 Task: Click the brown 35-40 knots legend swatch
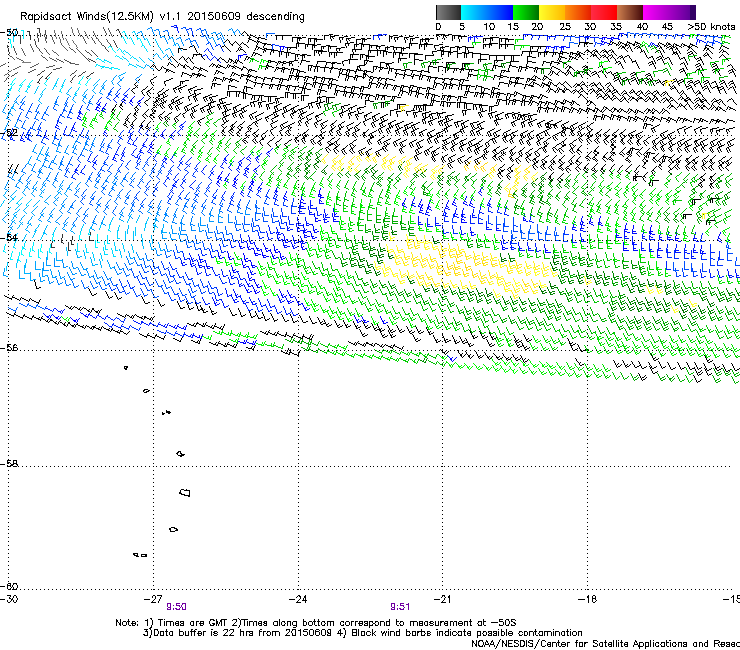point(630,12)
